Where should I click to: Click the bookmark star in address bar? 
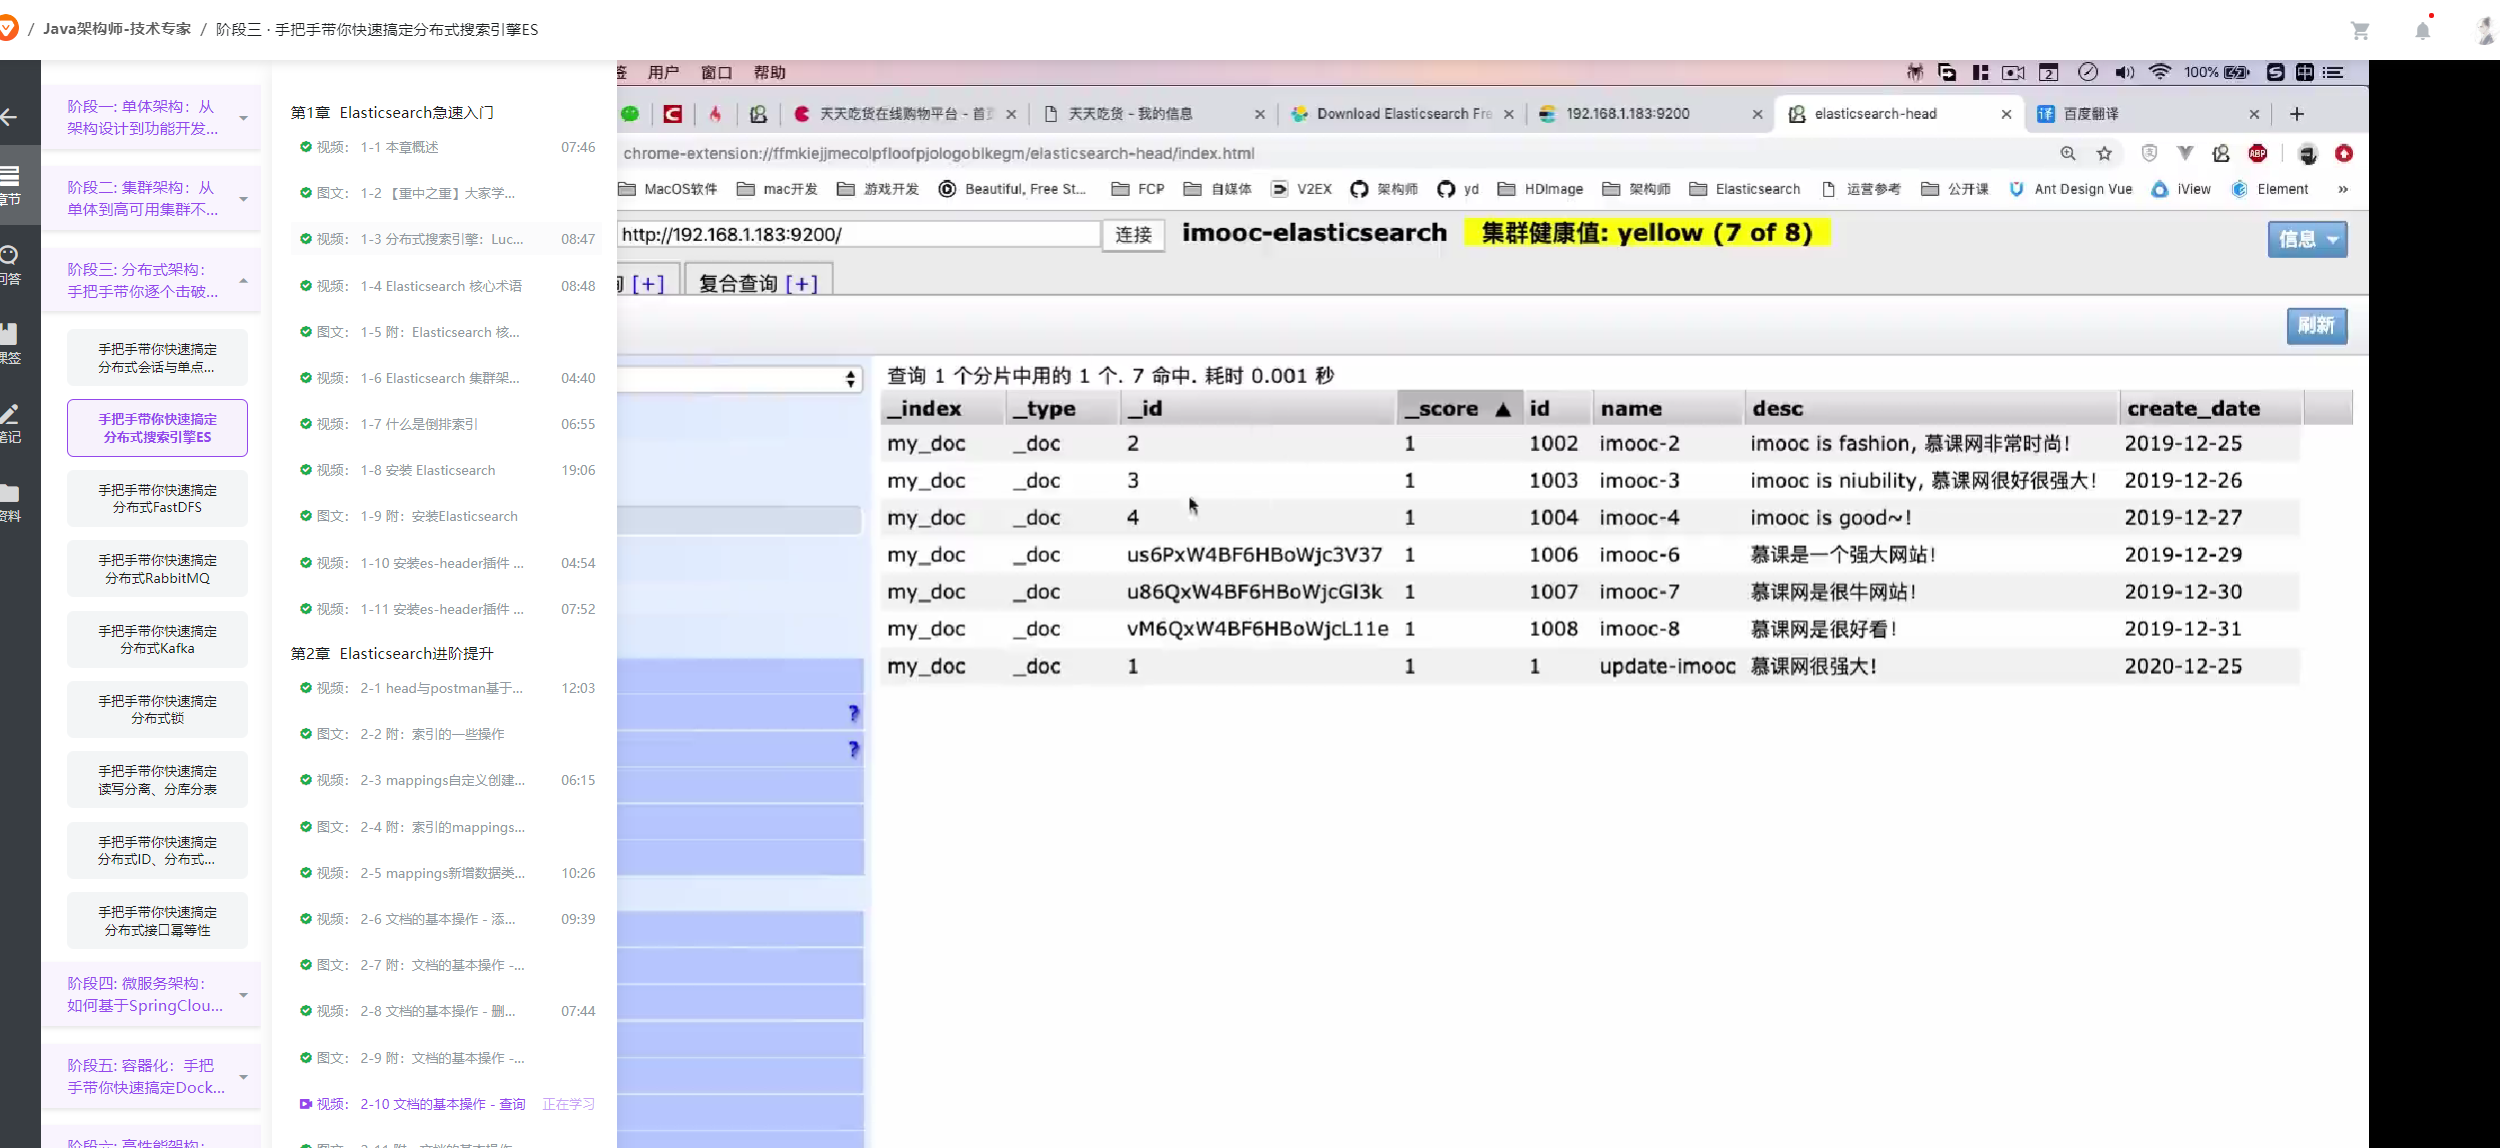pyautogui.click(x=2104, y=153)
